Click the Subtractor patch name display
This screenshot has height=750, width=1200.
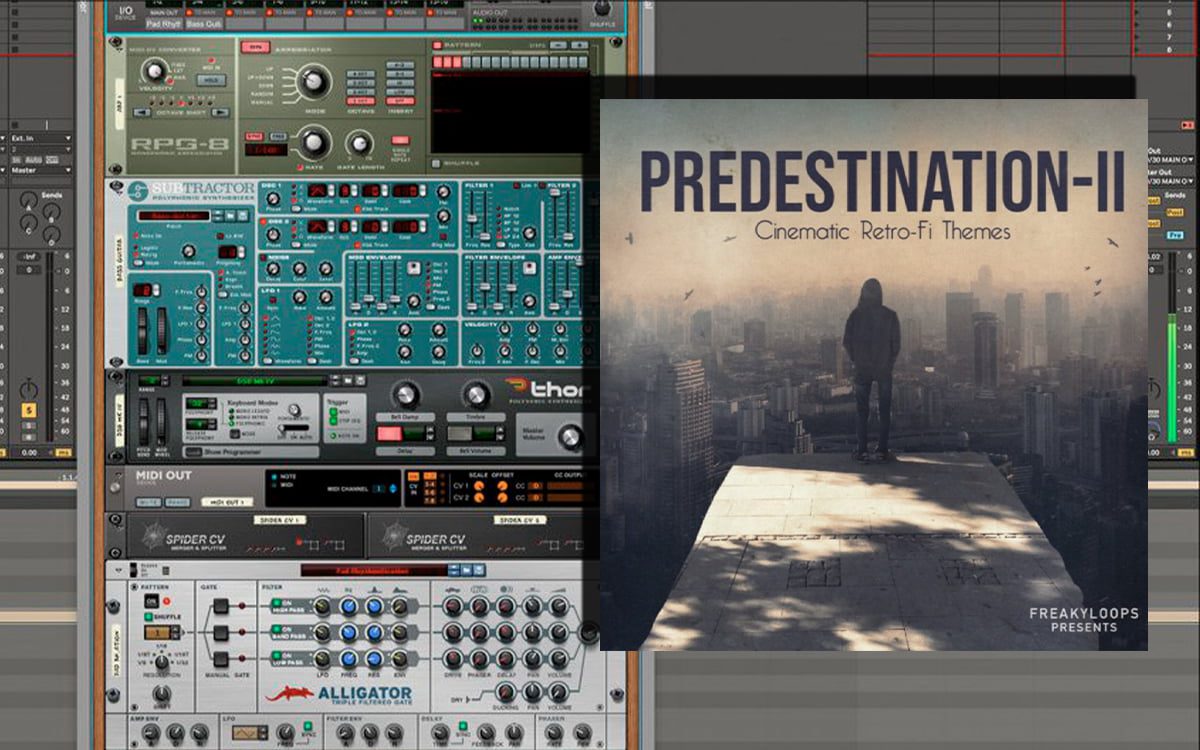[x=174, y=215]
